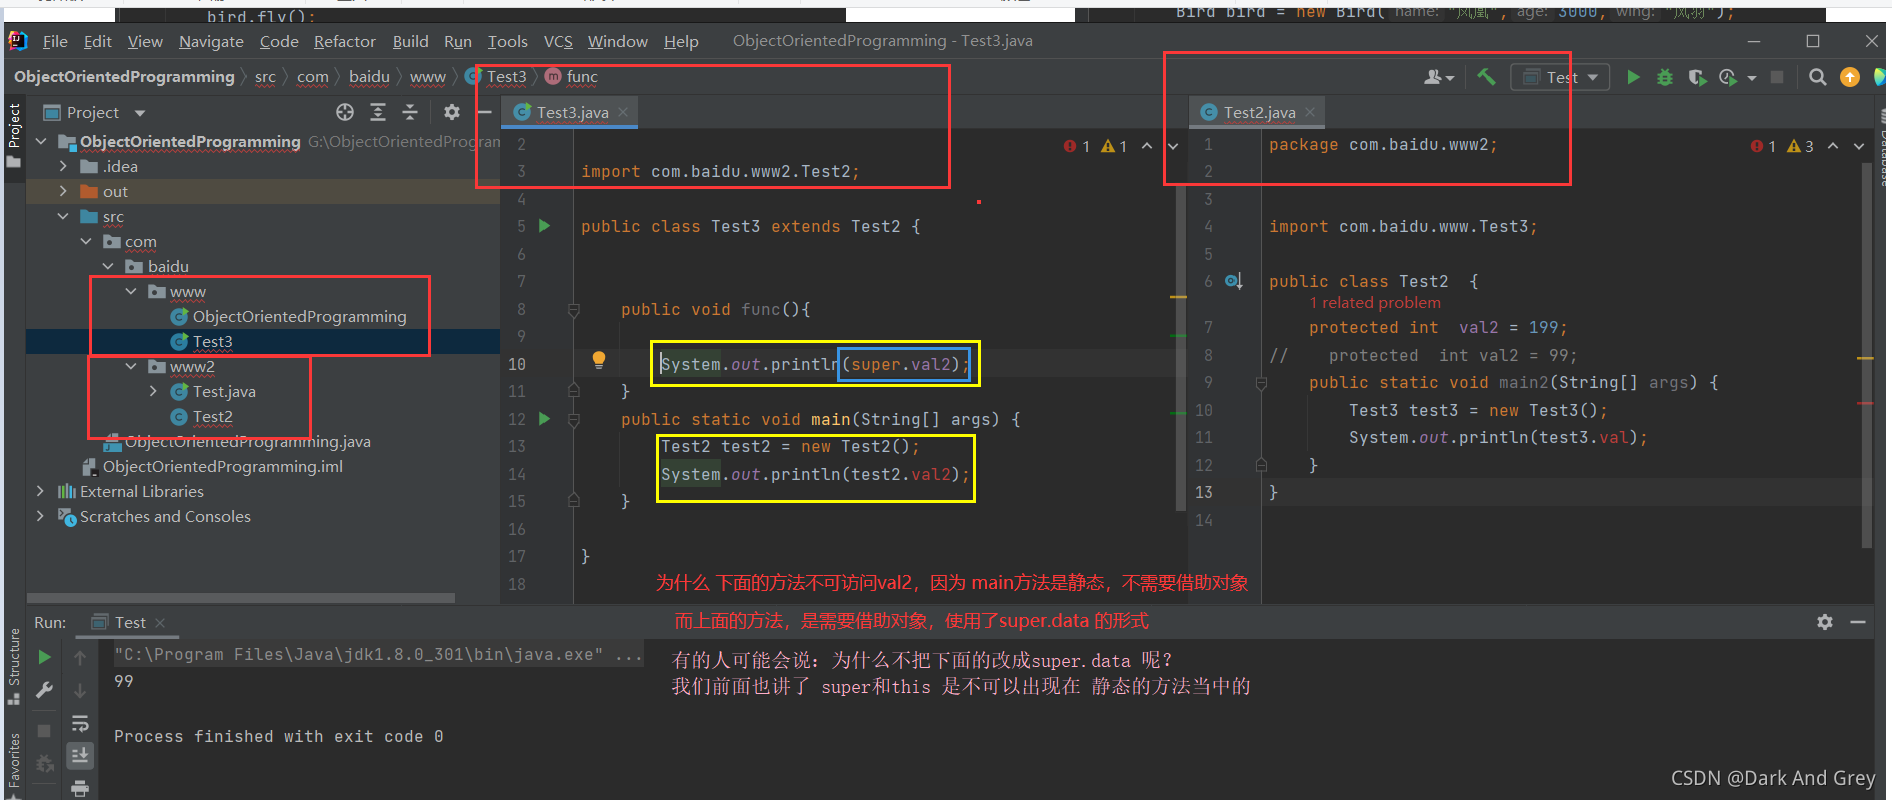Image resolution: width=1892 pixels, height=800 pixels.
Task: Open the dropdown arrow beside the profiler icon
Action: click(1752, 78)
